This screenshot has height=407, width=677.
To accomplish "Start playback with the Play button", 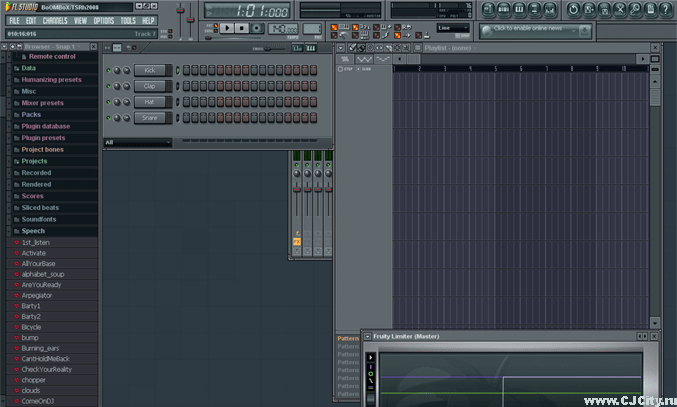I will pos(227,28).
